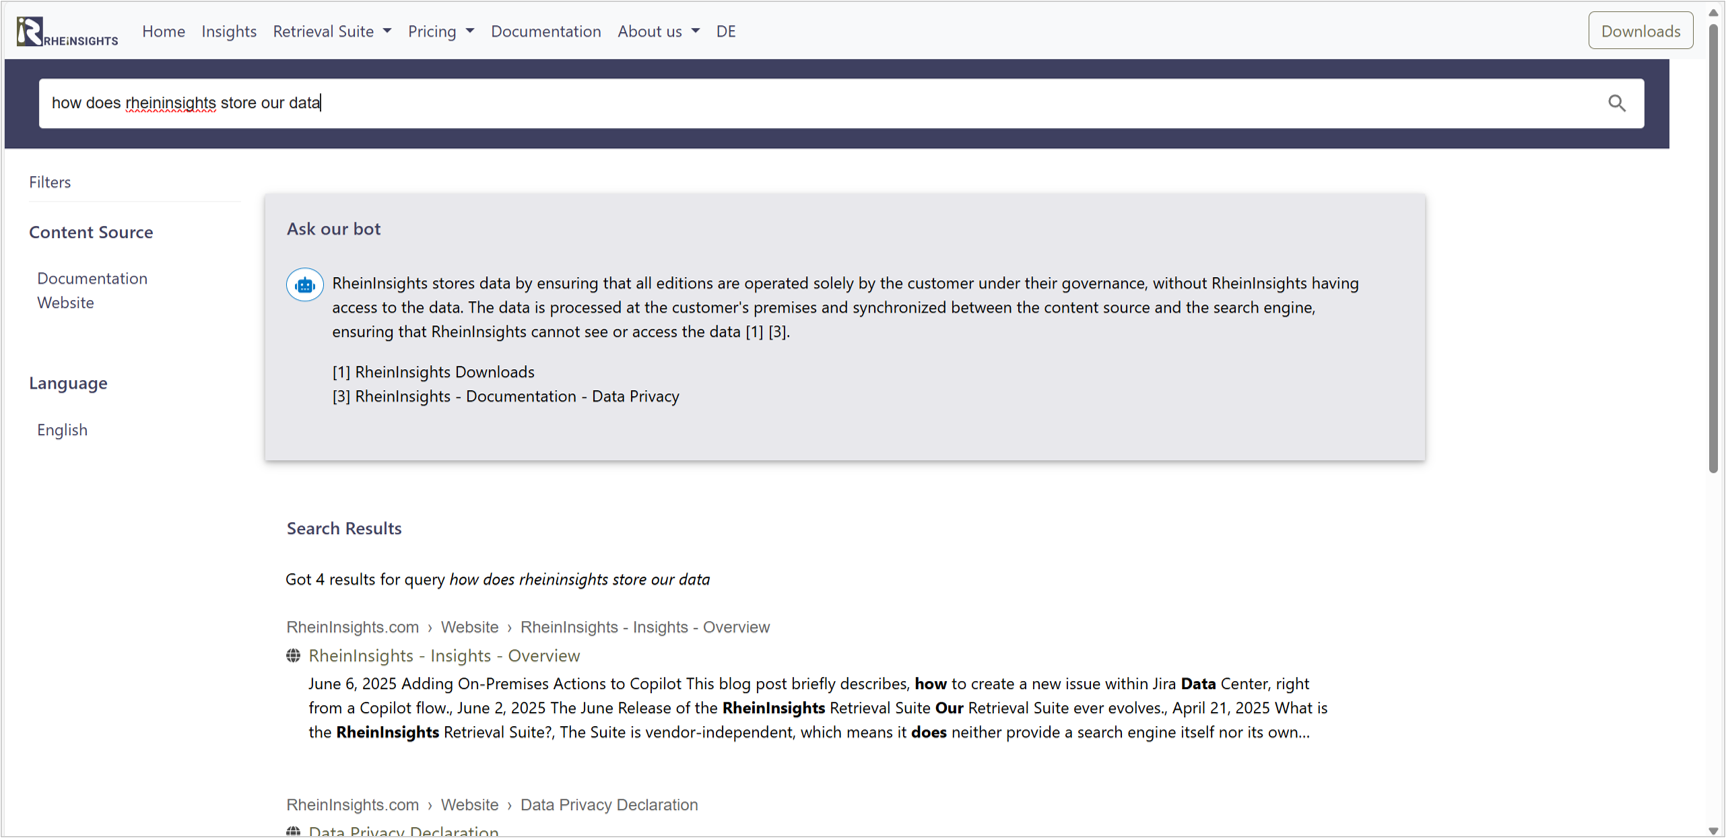Expand the About us menu
Screen dimensions: 1726x838
[x=658, y=32]
